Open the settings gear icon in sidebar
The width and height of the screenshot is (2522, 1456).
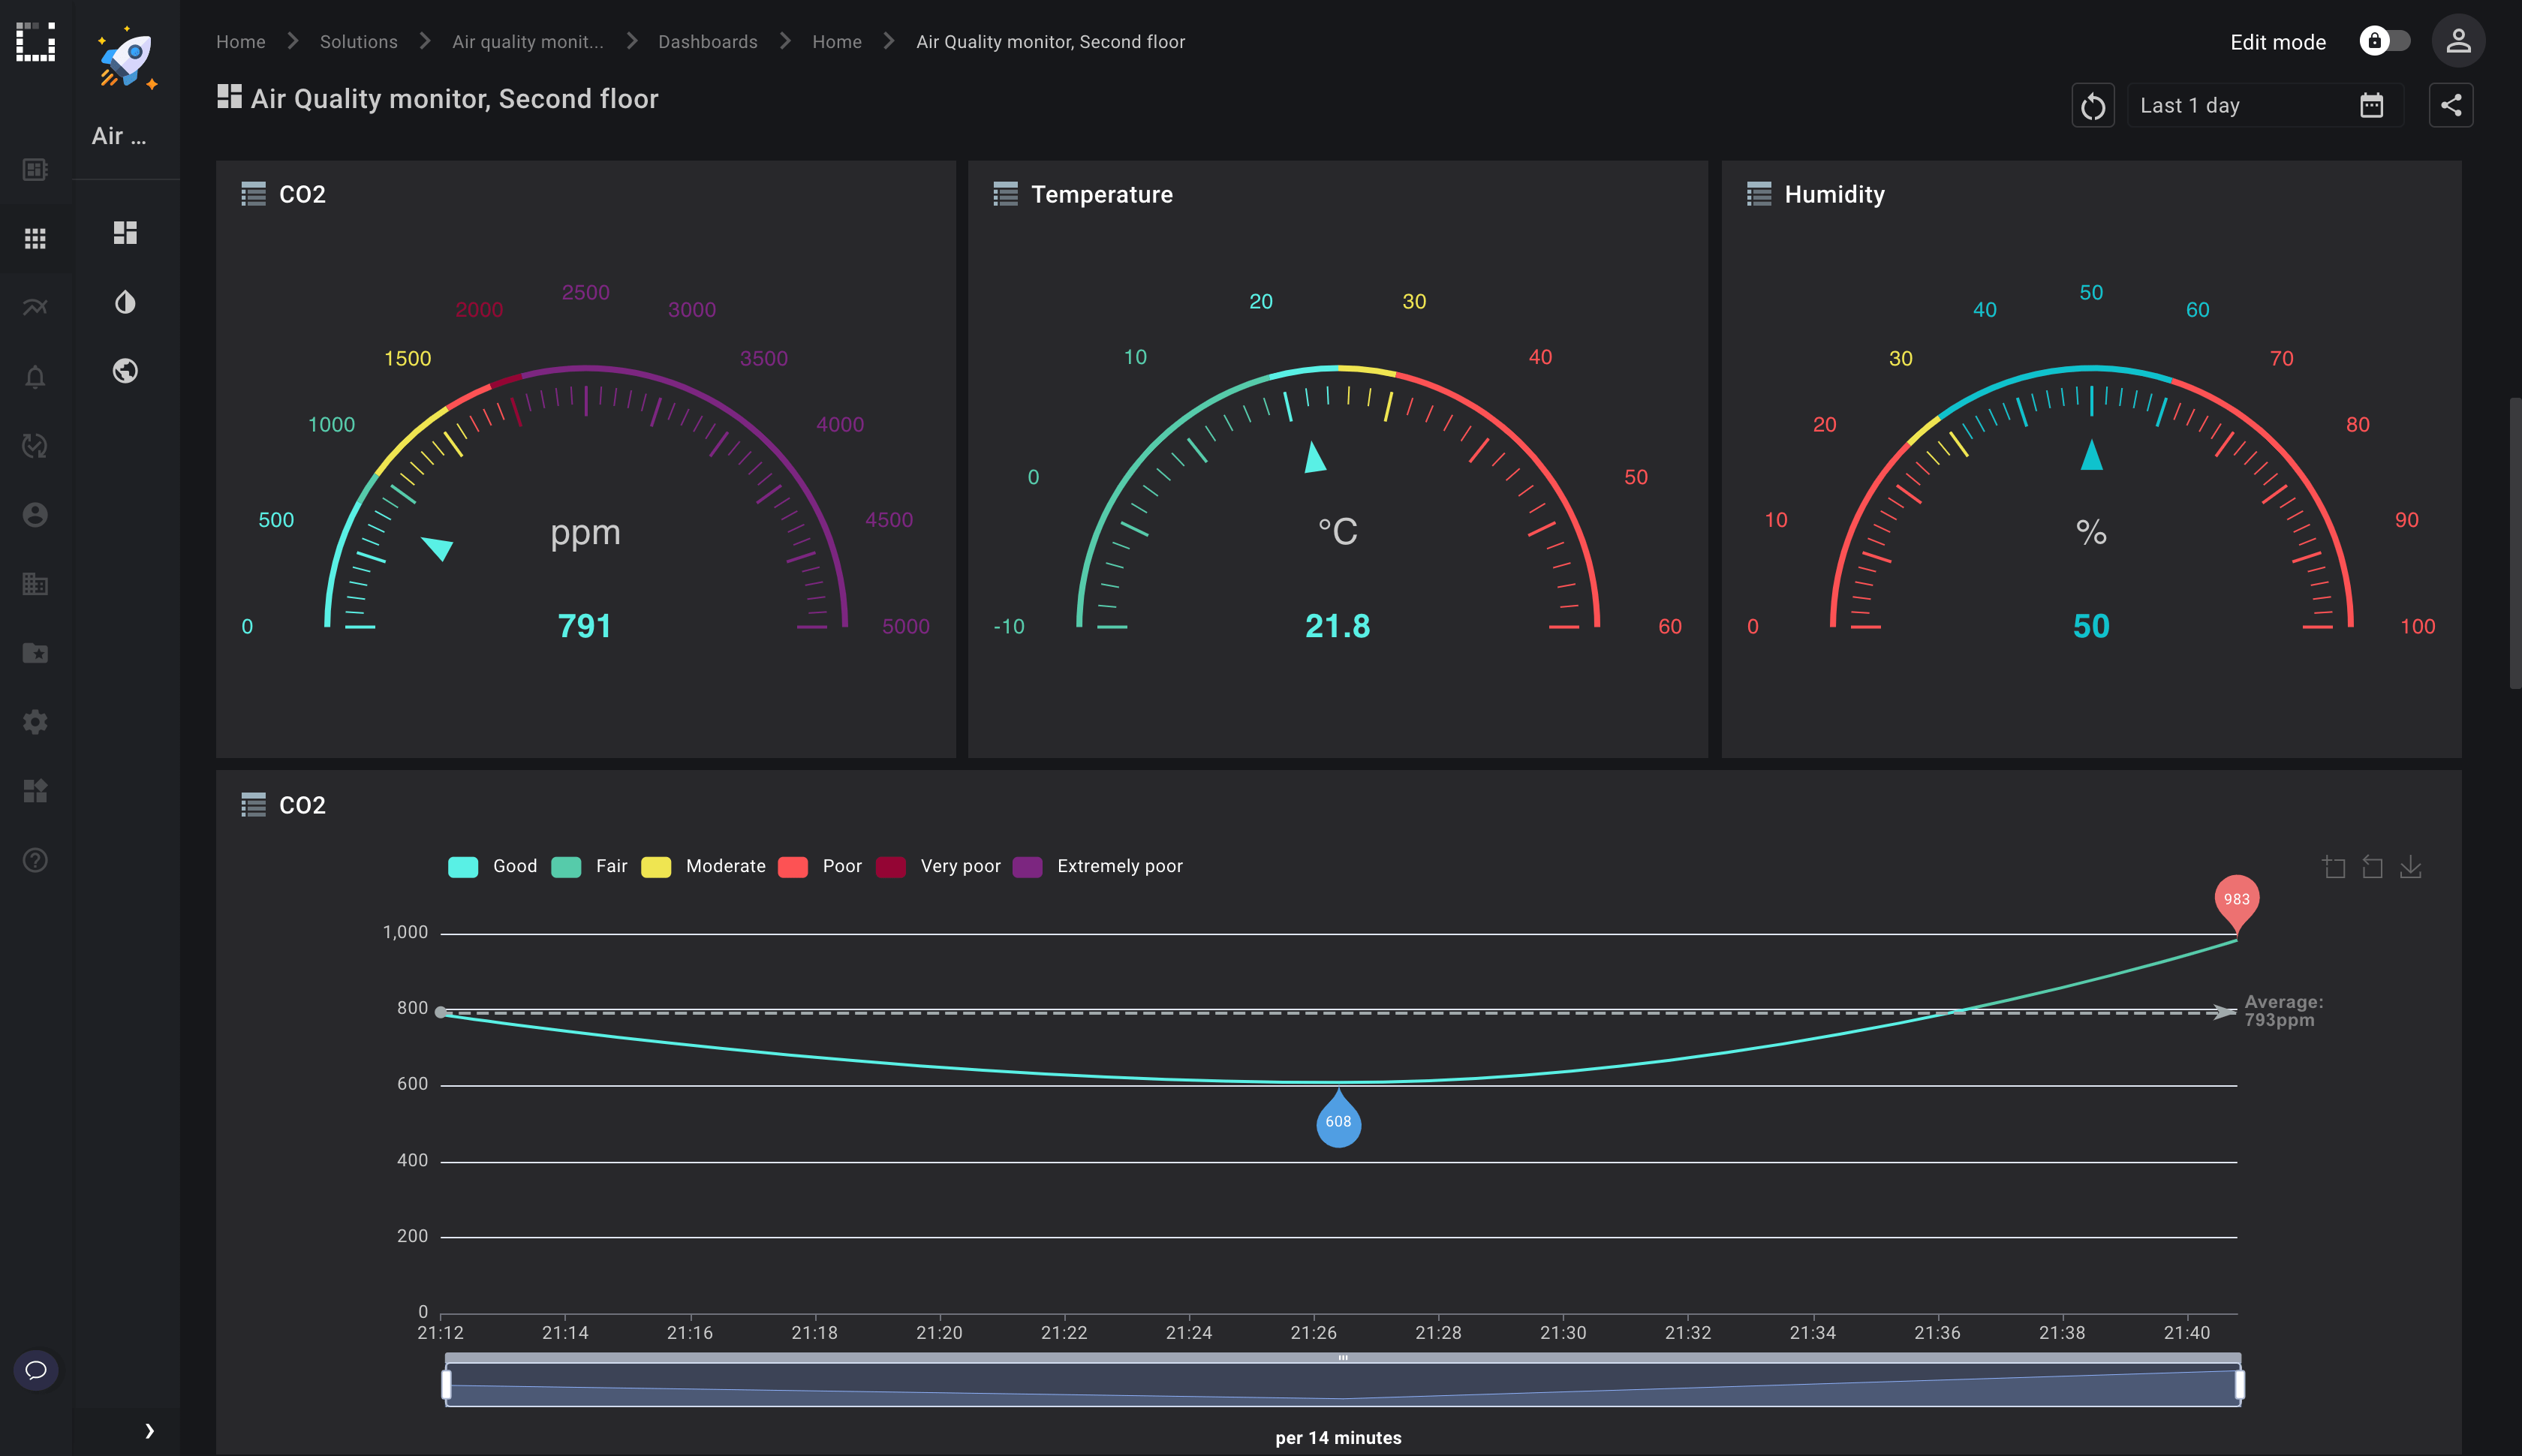[x=35, y=722]
